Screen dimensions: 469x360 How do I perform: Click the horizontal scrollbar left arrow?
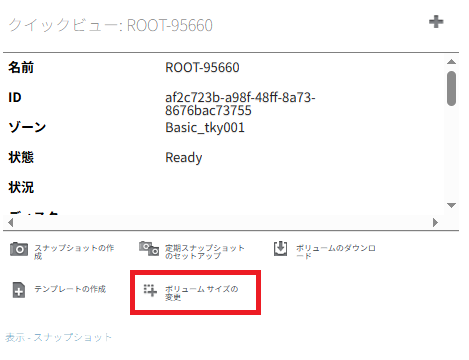click(11, 222)
